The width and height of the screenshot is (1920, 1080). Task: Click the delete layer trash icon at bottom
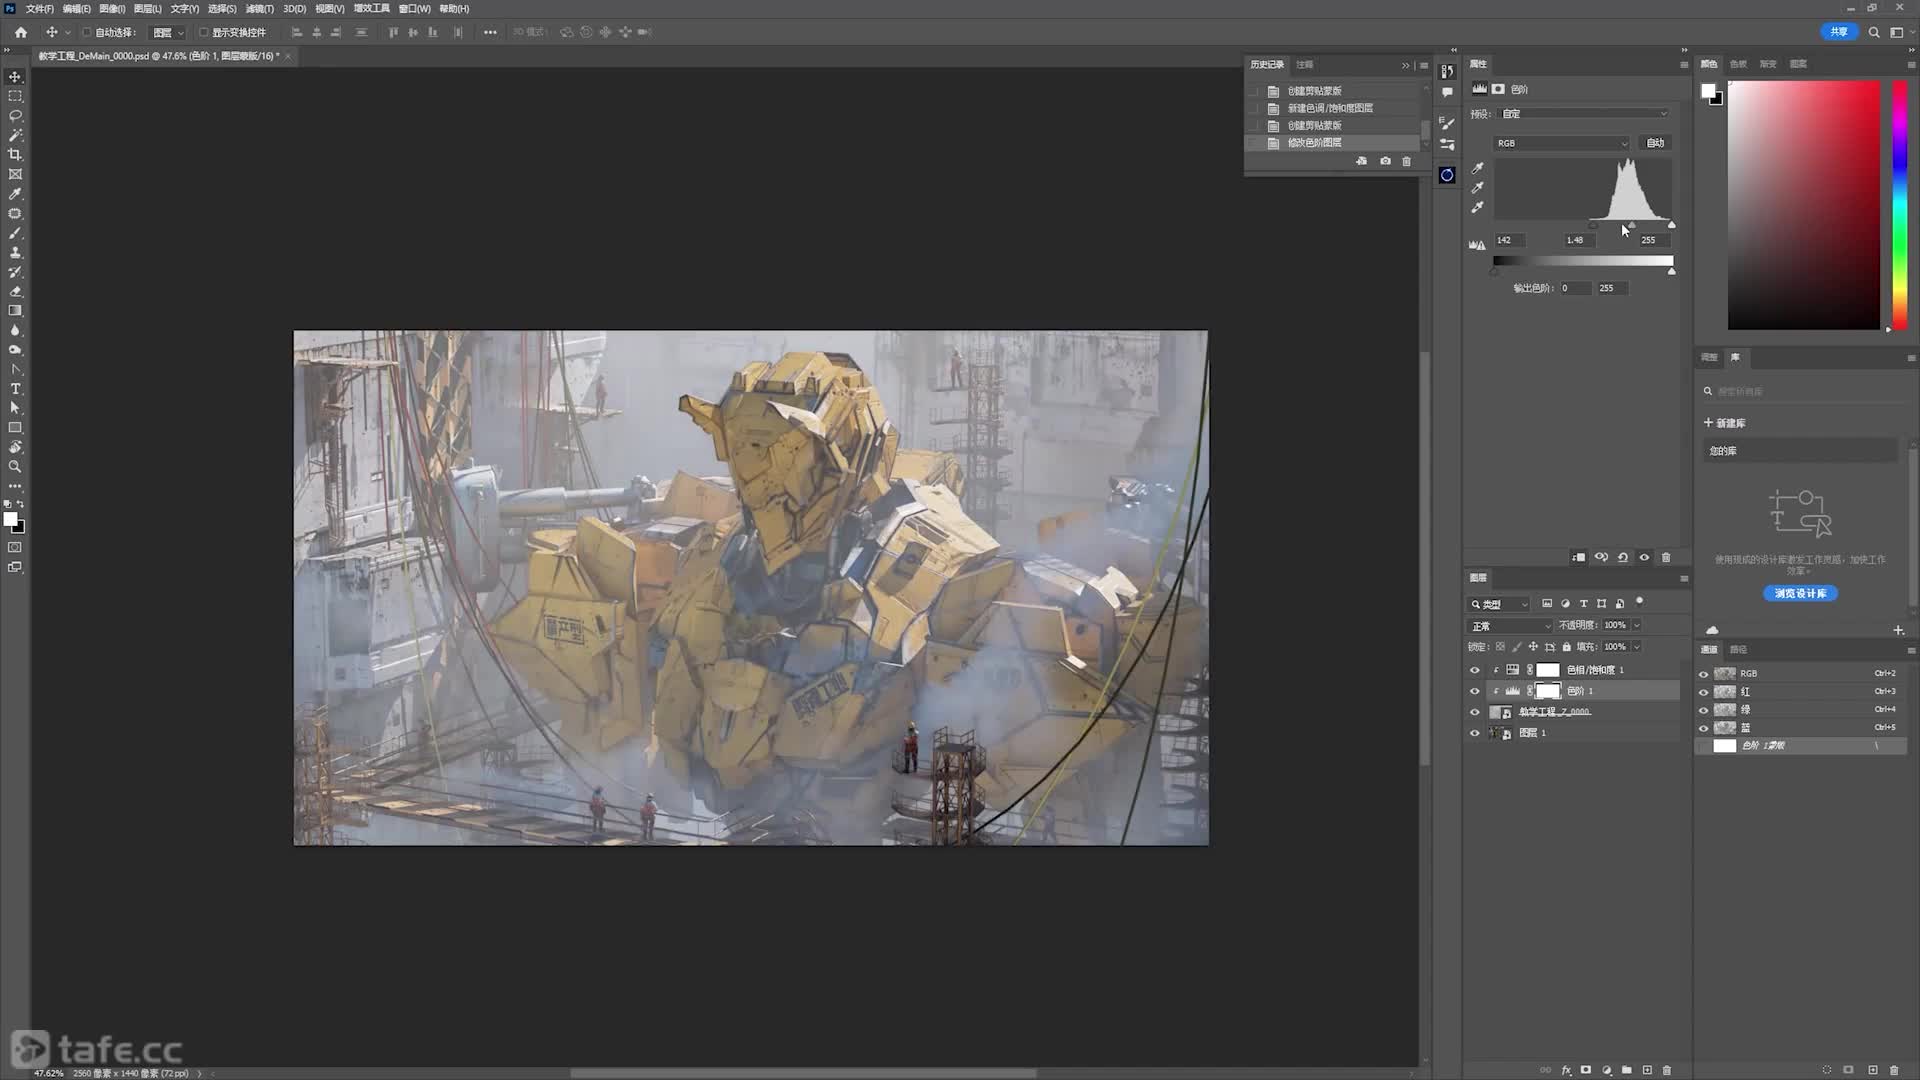coord(1667,1070)
